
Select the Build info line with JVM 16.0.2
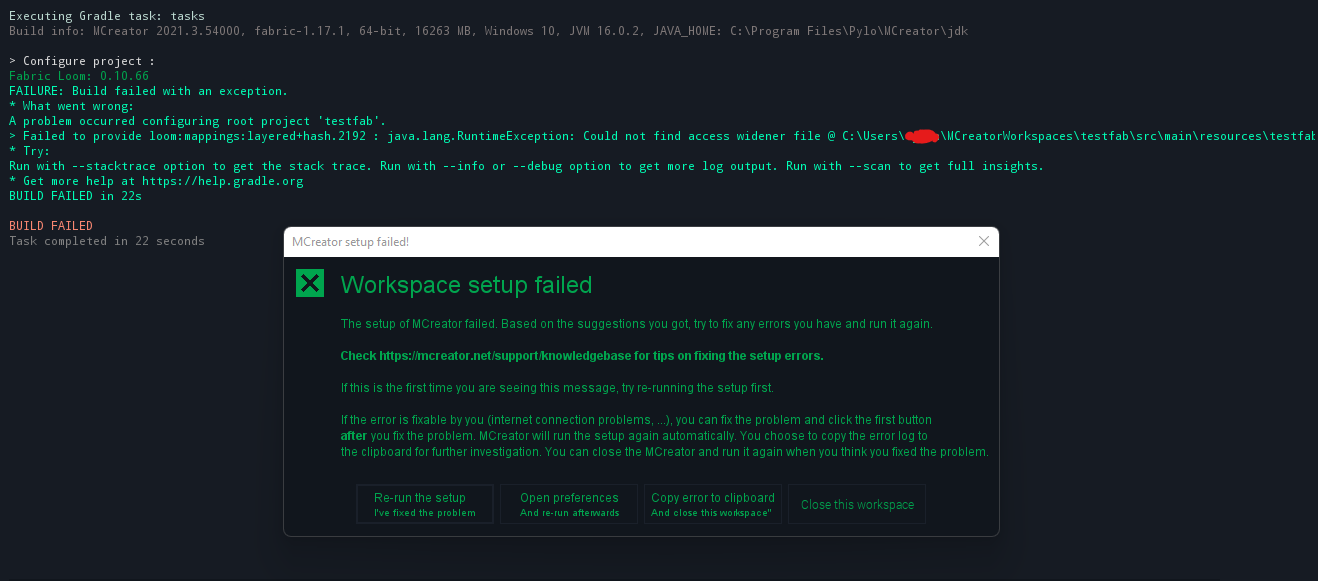click(x=300, y=30)
